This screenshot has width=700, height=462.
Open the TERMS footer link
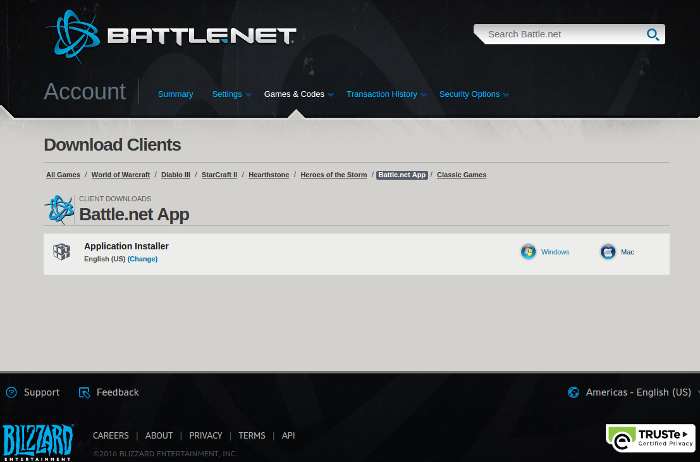[x=252, y=436]
